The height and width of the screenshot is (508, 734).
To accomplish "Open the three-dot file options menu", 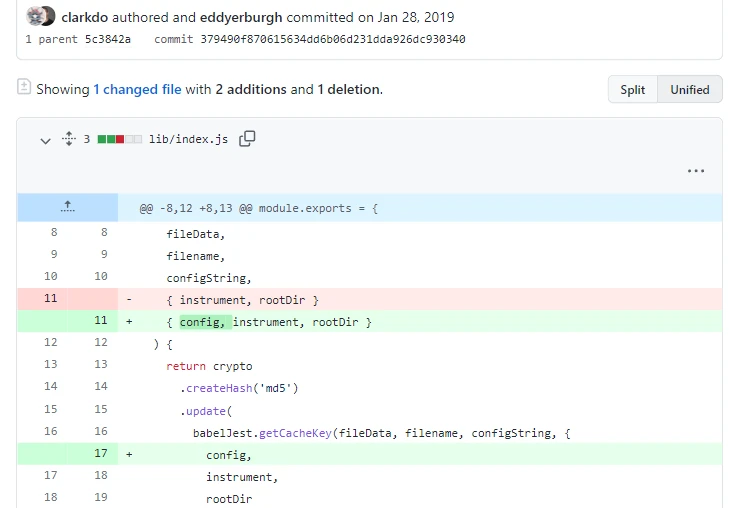I will (696, 171).
